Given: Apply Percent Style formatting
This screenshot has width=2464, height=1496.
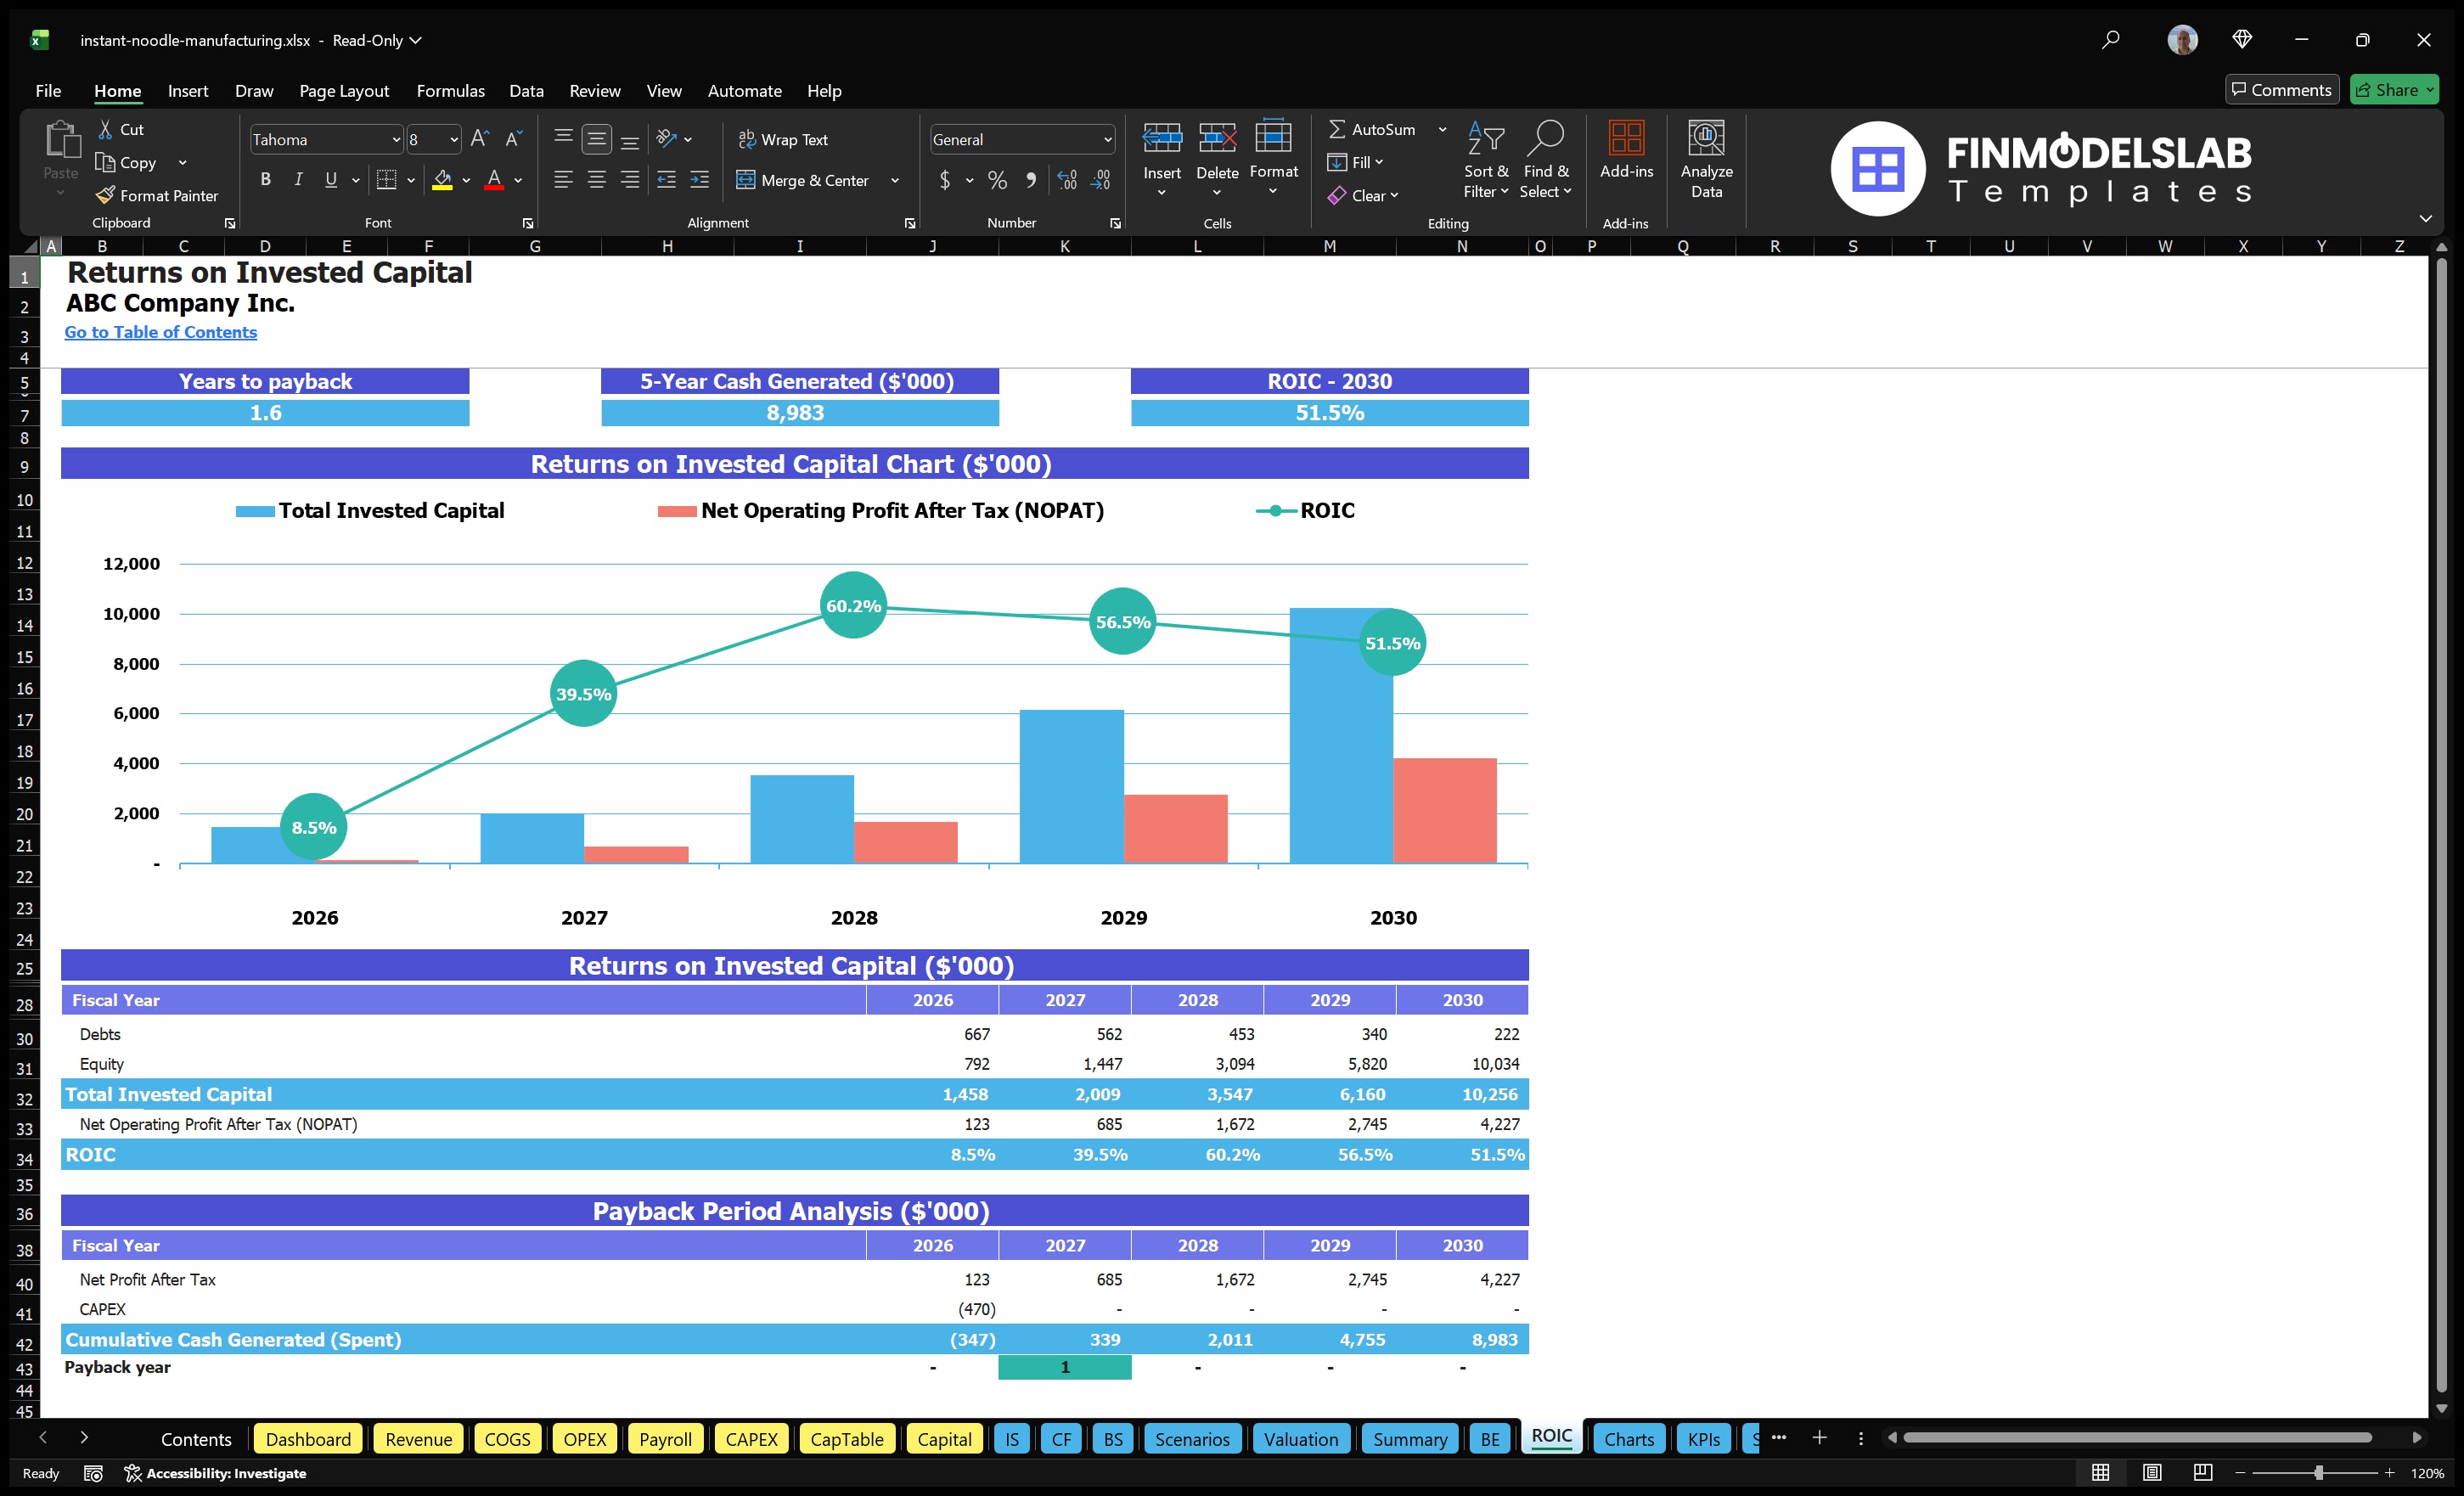Looking at the screenshot, I should coord(997,181).
